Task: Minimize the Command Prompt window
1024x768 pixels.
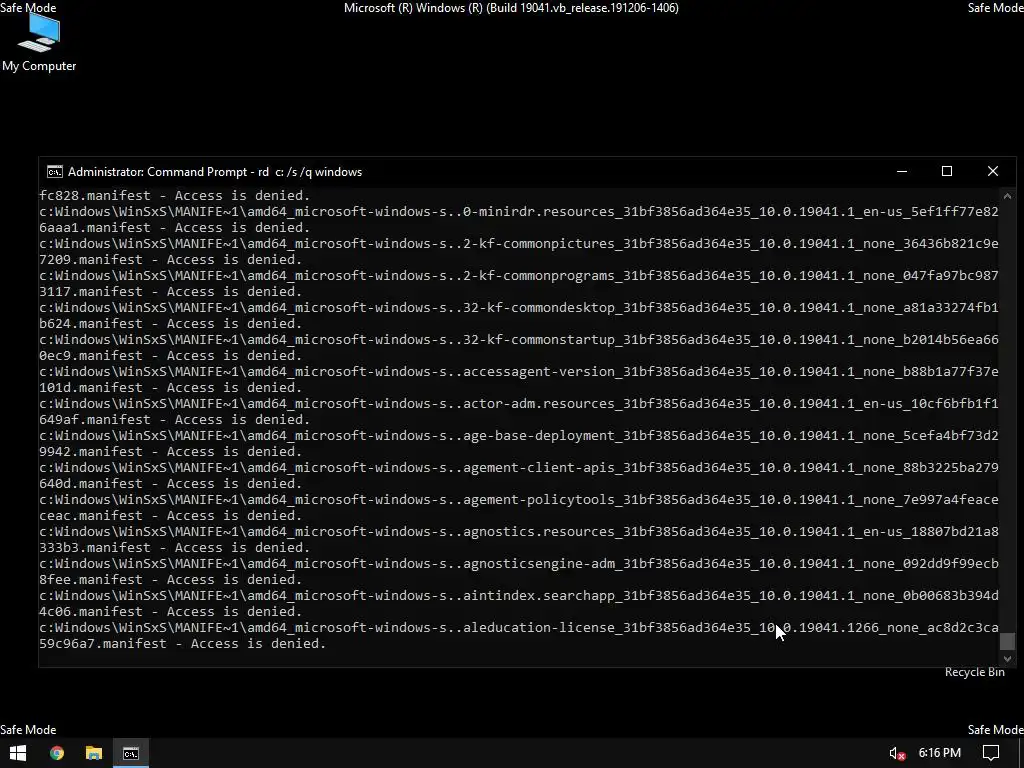Action: coord(902,171)
